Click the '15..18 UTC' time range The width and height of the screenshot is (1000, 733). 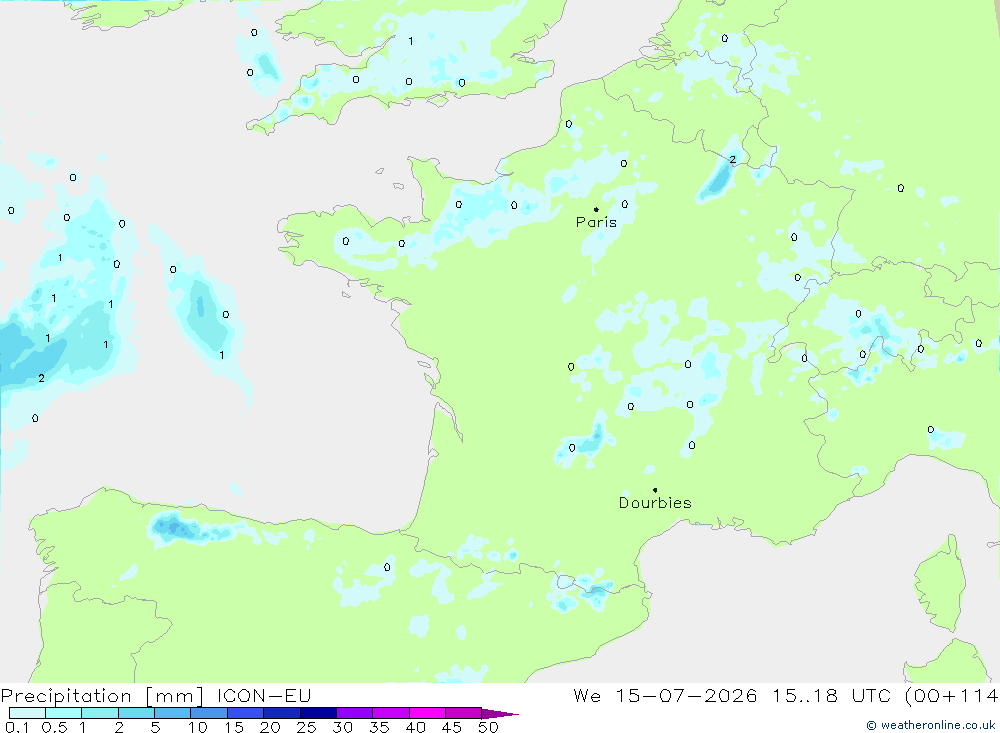831,696
